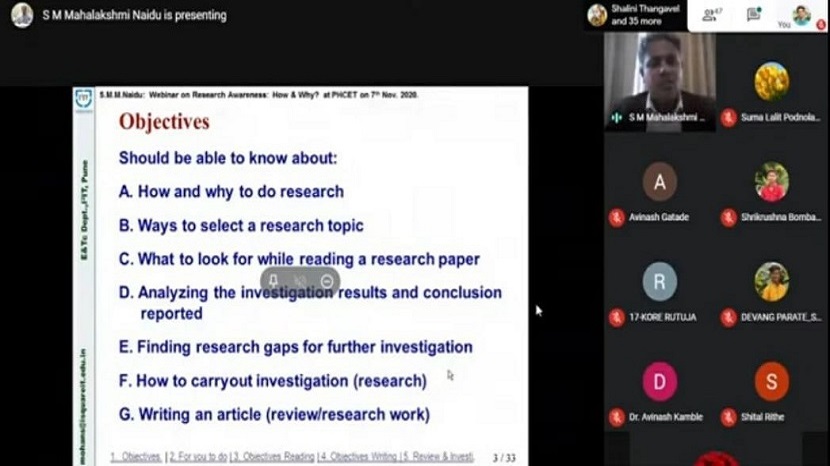The width and height of the screenshot is (830, 466).
Task: Click the presenter avatar beside 'is presenting'
Action: [22, 15]
